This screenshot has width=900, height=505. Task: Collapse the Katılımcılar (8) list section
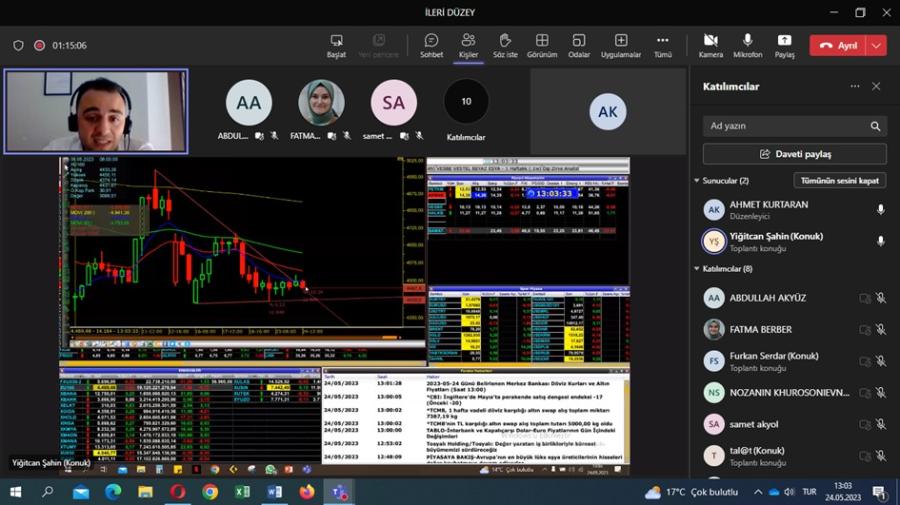click(x=696, y=269)
